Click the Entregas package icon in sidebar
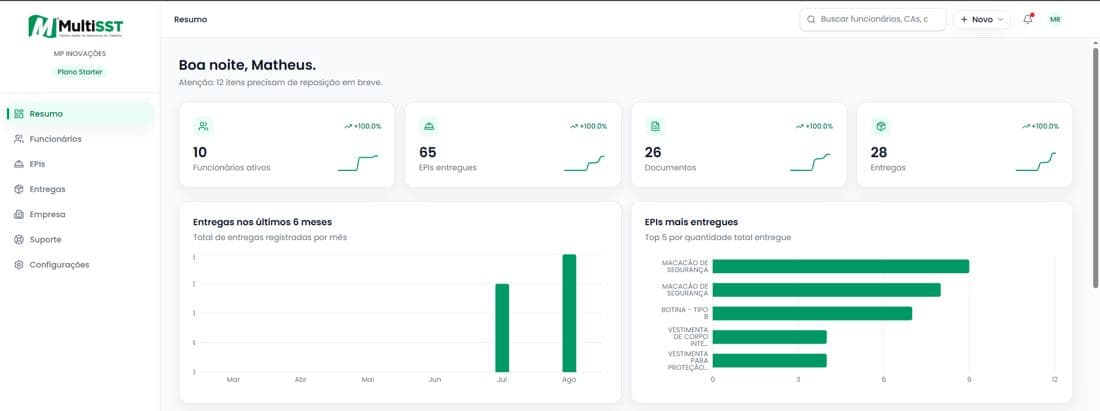 [19, 189]
